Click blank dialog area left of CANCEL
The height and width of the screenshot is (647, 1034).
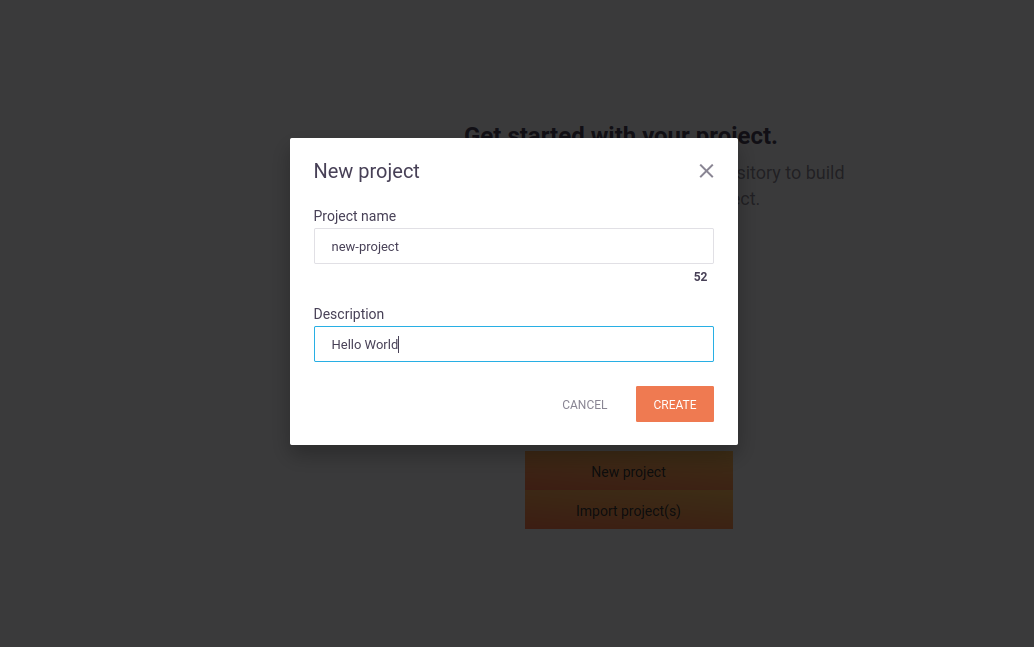tap(429, 404)
